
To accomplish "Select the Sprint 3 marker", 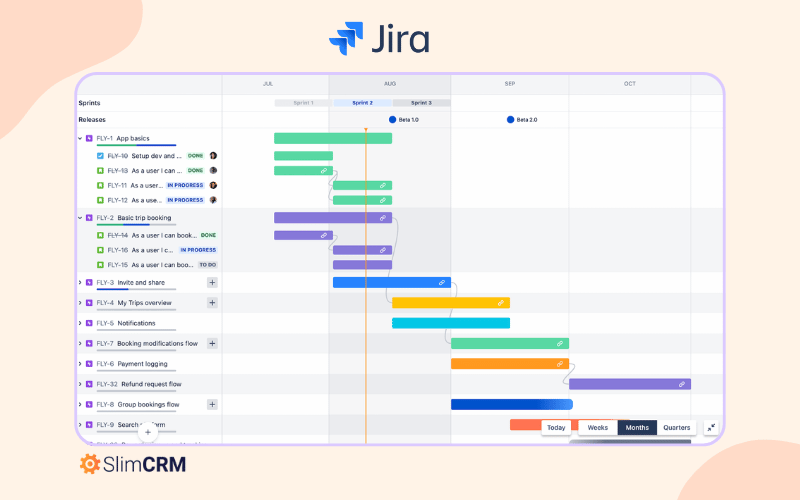I will click(421, 103).
